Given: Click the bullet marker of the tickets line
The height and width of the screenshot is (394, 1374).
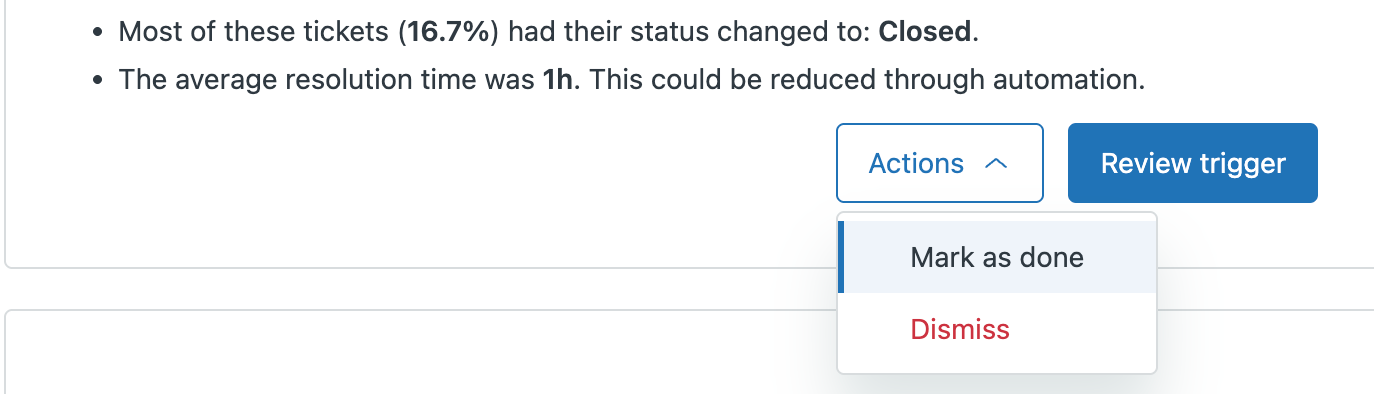Looking at the screenshot, I should pyautogui.click(x=96, y=33).
